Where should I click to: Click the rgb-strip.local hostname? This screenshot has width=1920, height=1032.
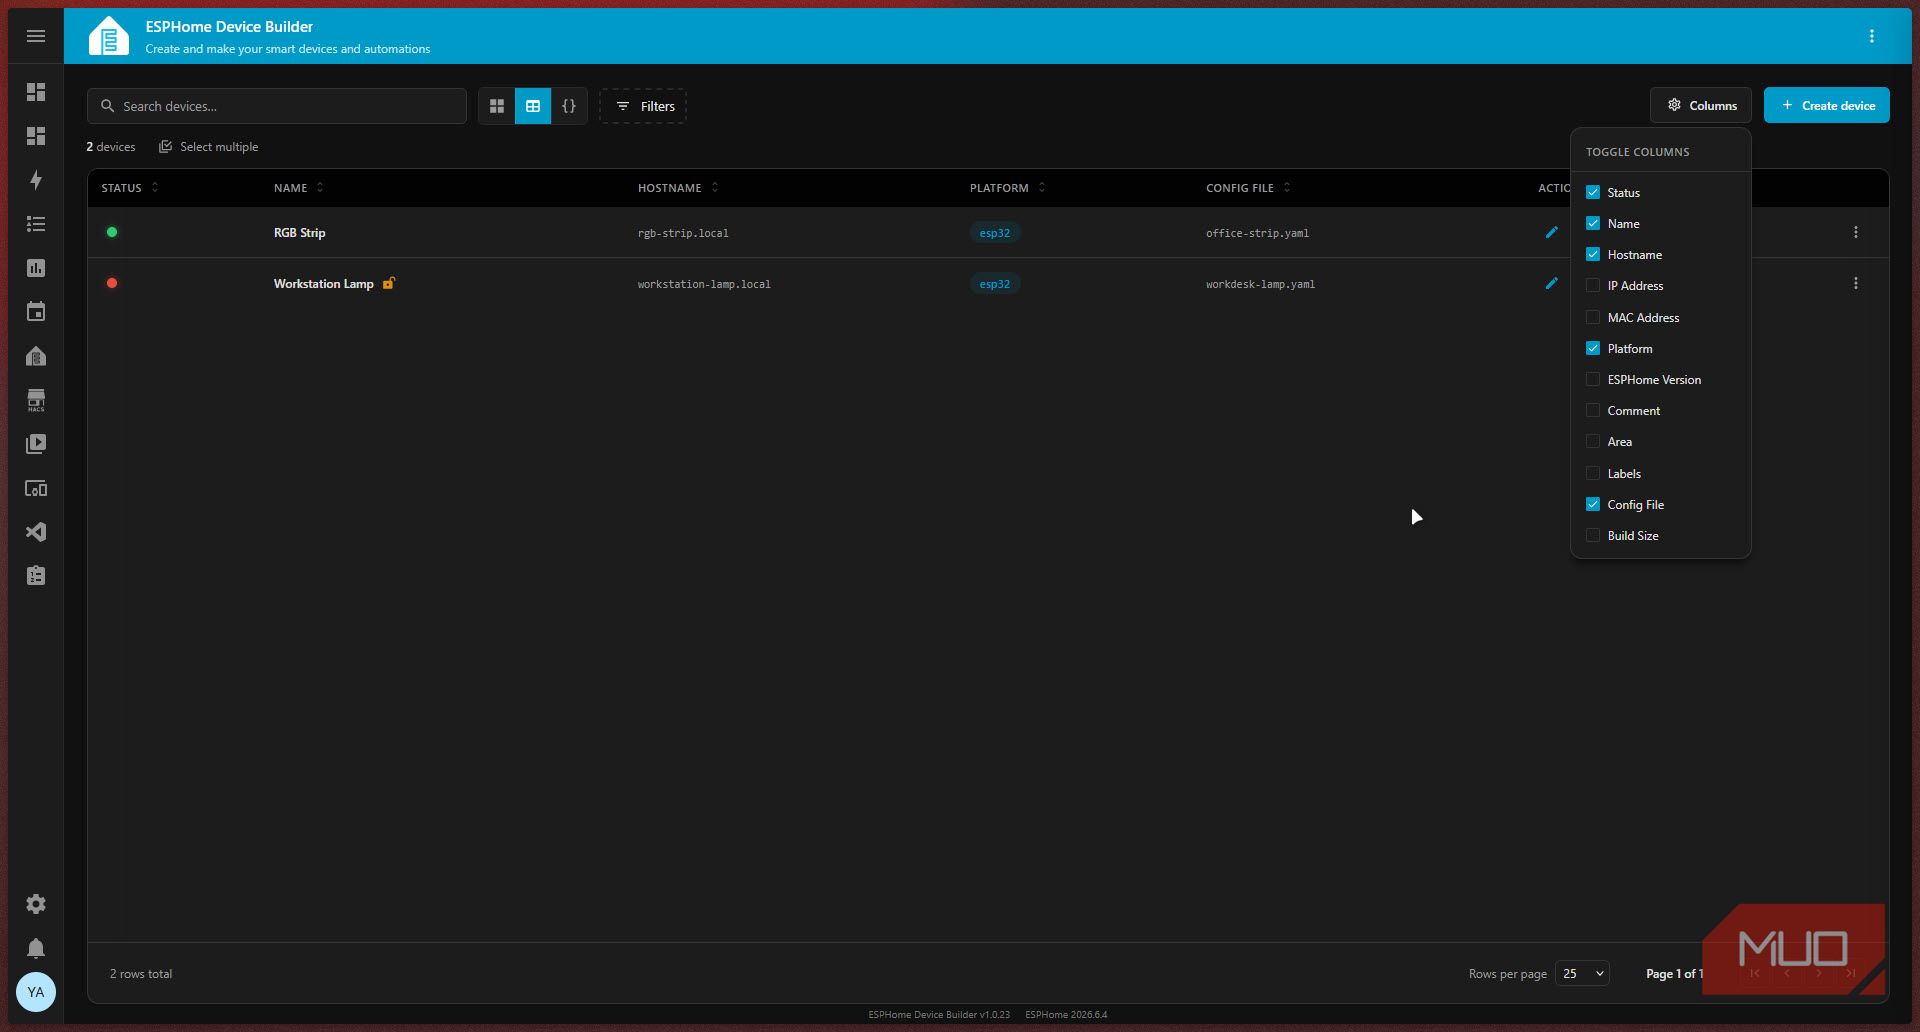pos(683,233)
